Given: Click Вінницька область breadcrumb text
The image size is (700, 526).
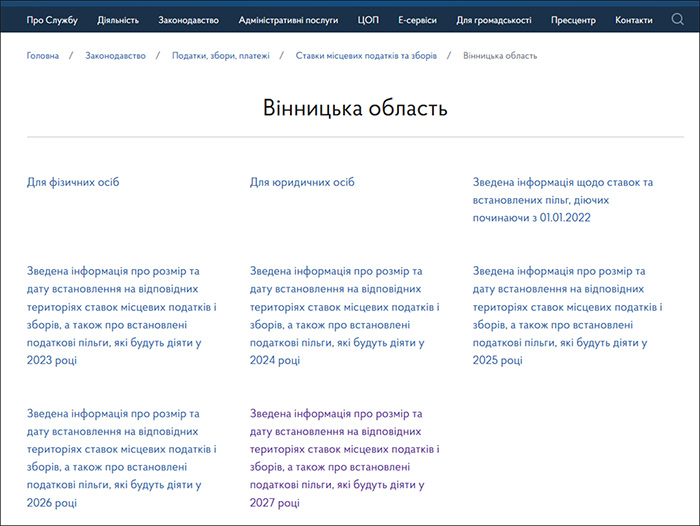Looking at the screenshot, I should pyautogui.click(x=500, y=56).
